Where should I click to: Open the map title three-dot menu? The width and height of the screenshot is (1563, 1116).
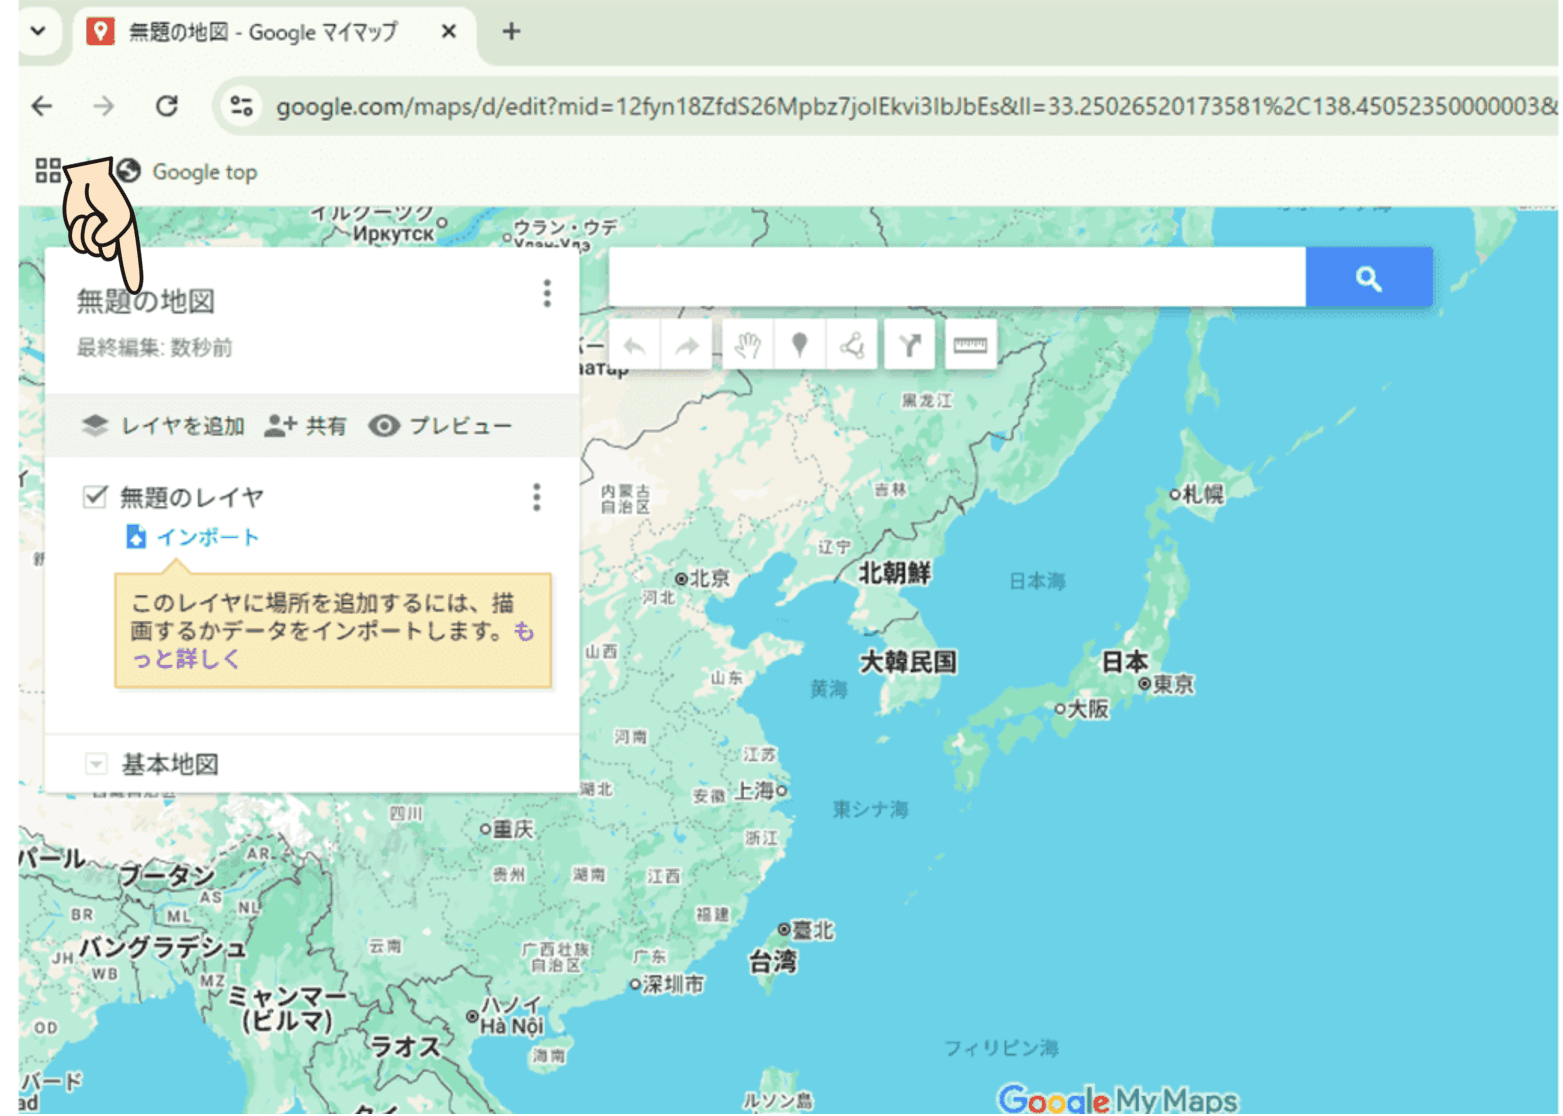click(x=546, y=293)
